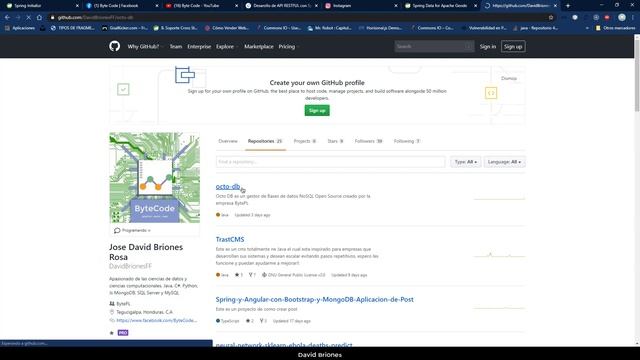Focus the GitHub search field
The height and width of the screenshot is (360, 640).
click(x=434, y=47)
